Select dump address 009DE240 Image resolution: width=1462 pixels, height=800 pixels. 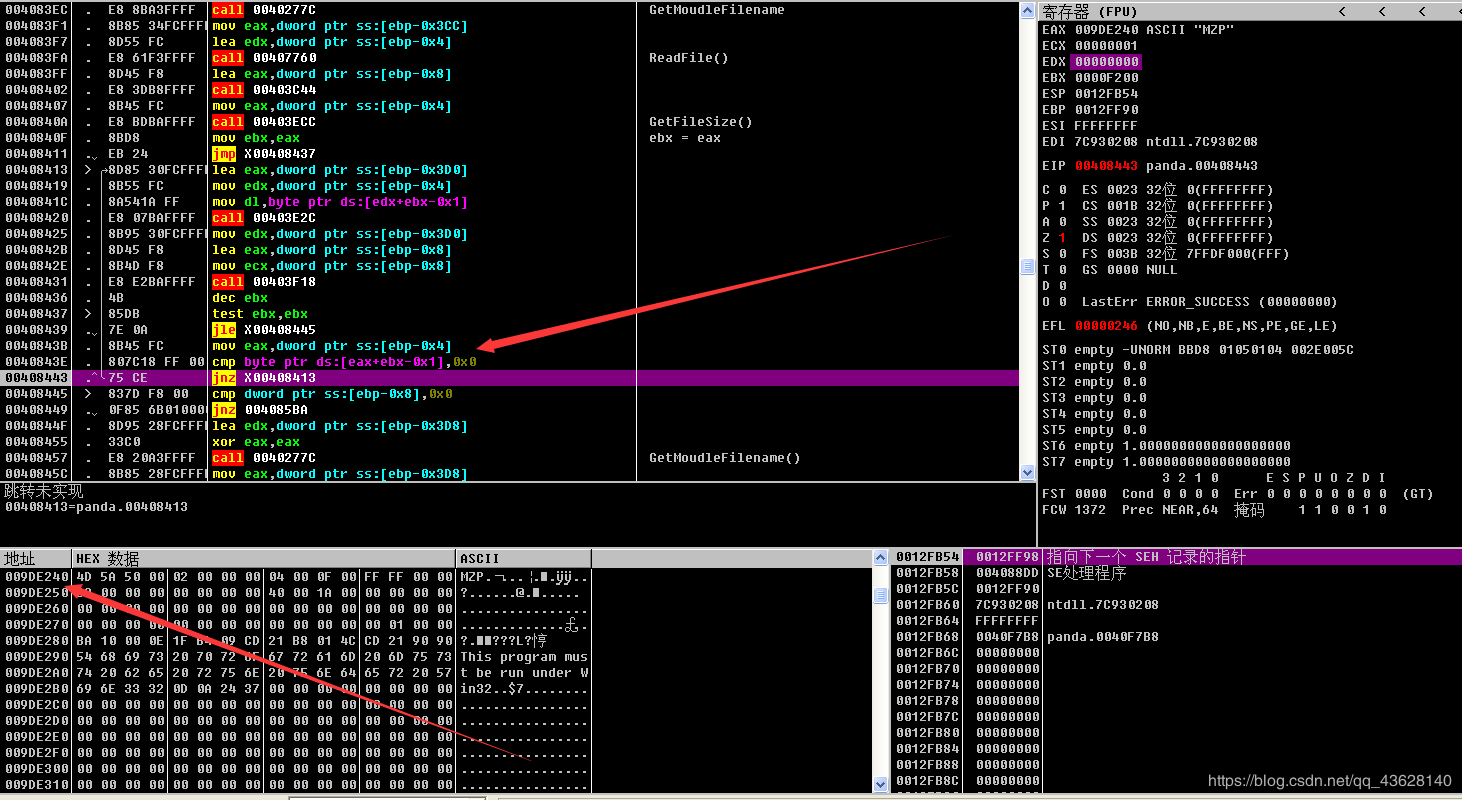pyautogui.click(x=36, y=577)
